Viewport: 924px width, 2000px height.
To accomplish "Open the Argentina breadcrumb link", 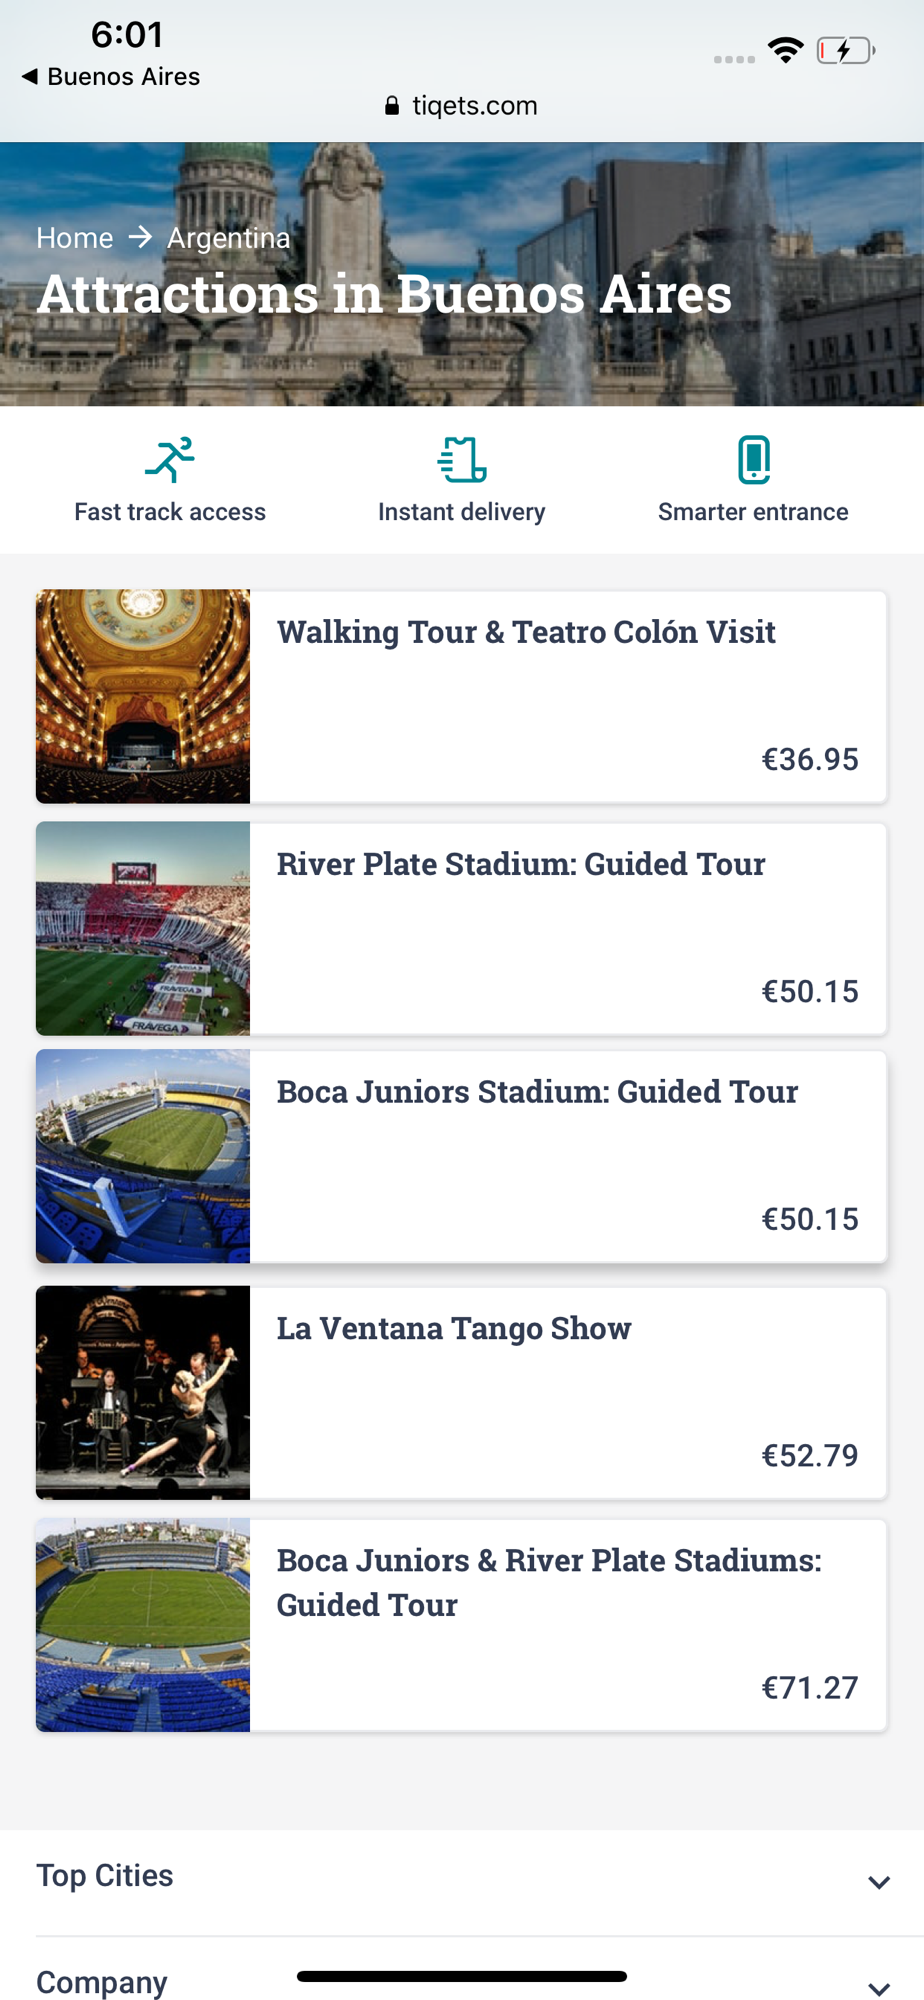I will (x=228, y=238).
